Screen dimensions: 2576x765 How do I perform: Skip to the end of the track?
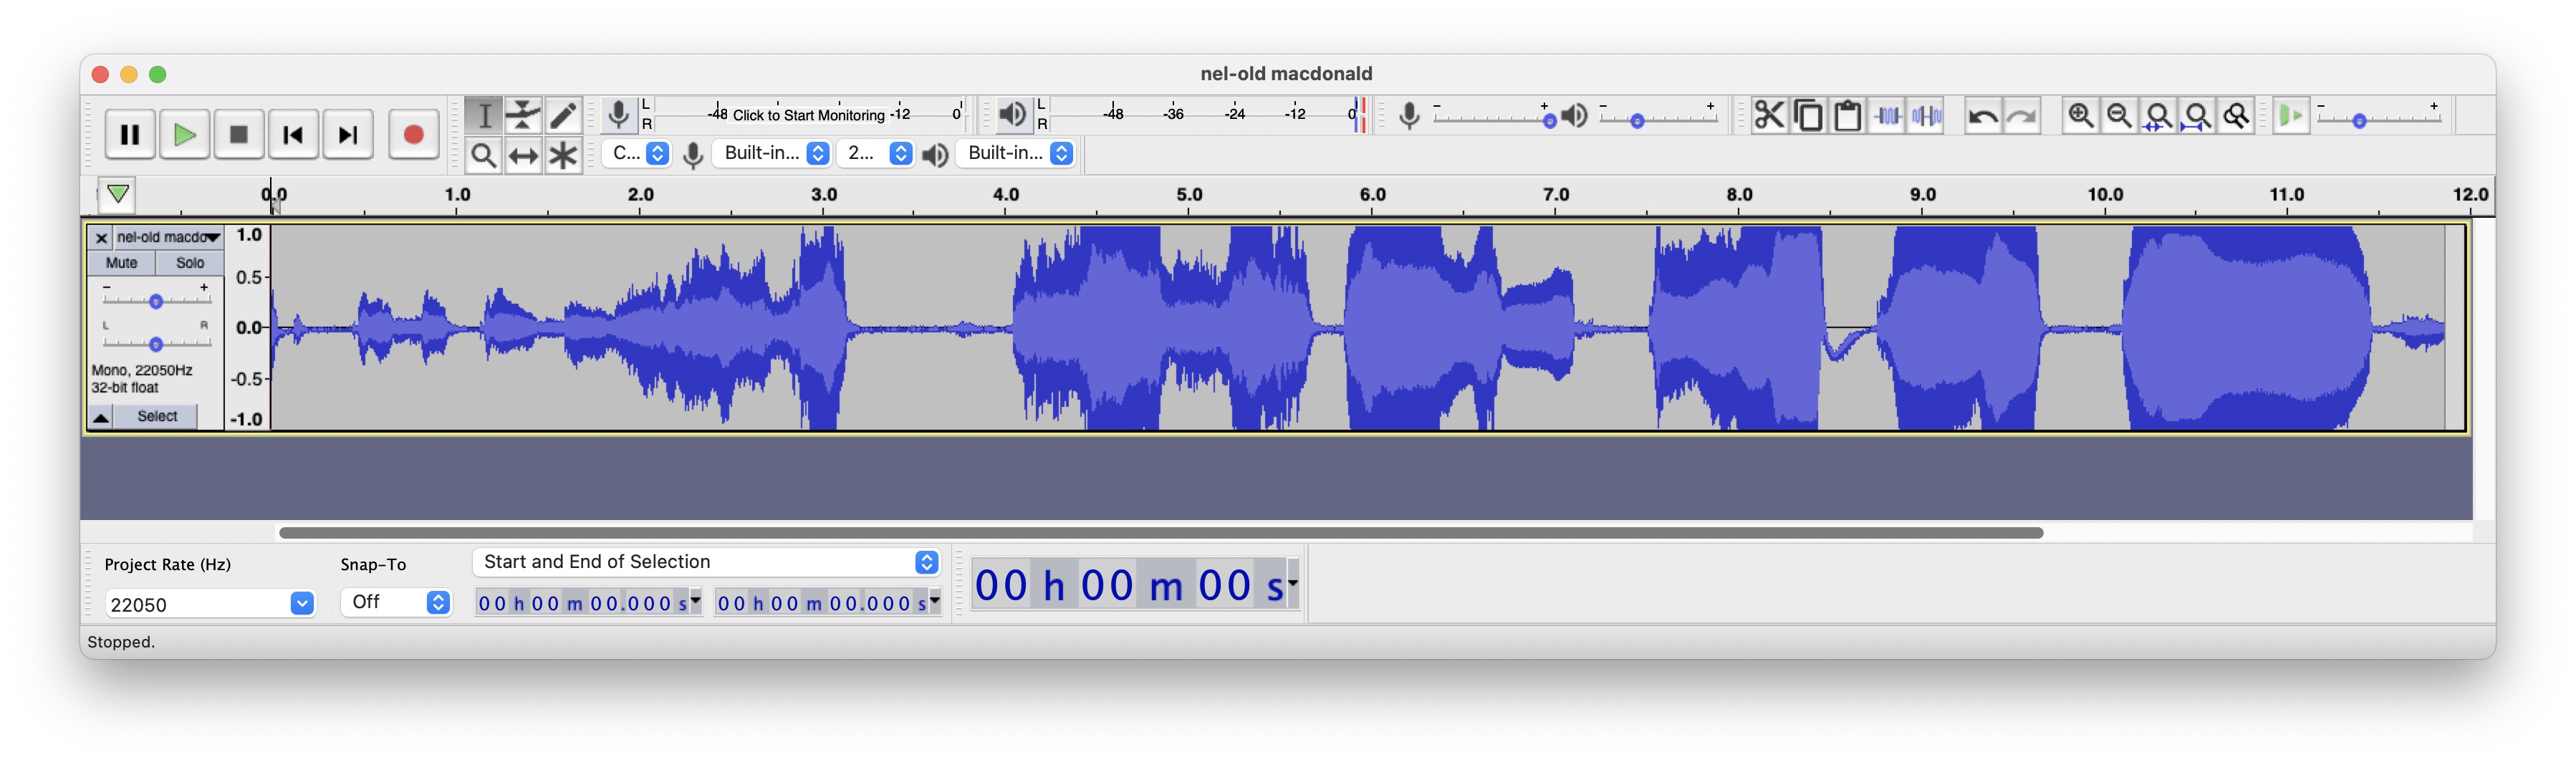click(348, 134)
